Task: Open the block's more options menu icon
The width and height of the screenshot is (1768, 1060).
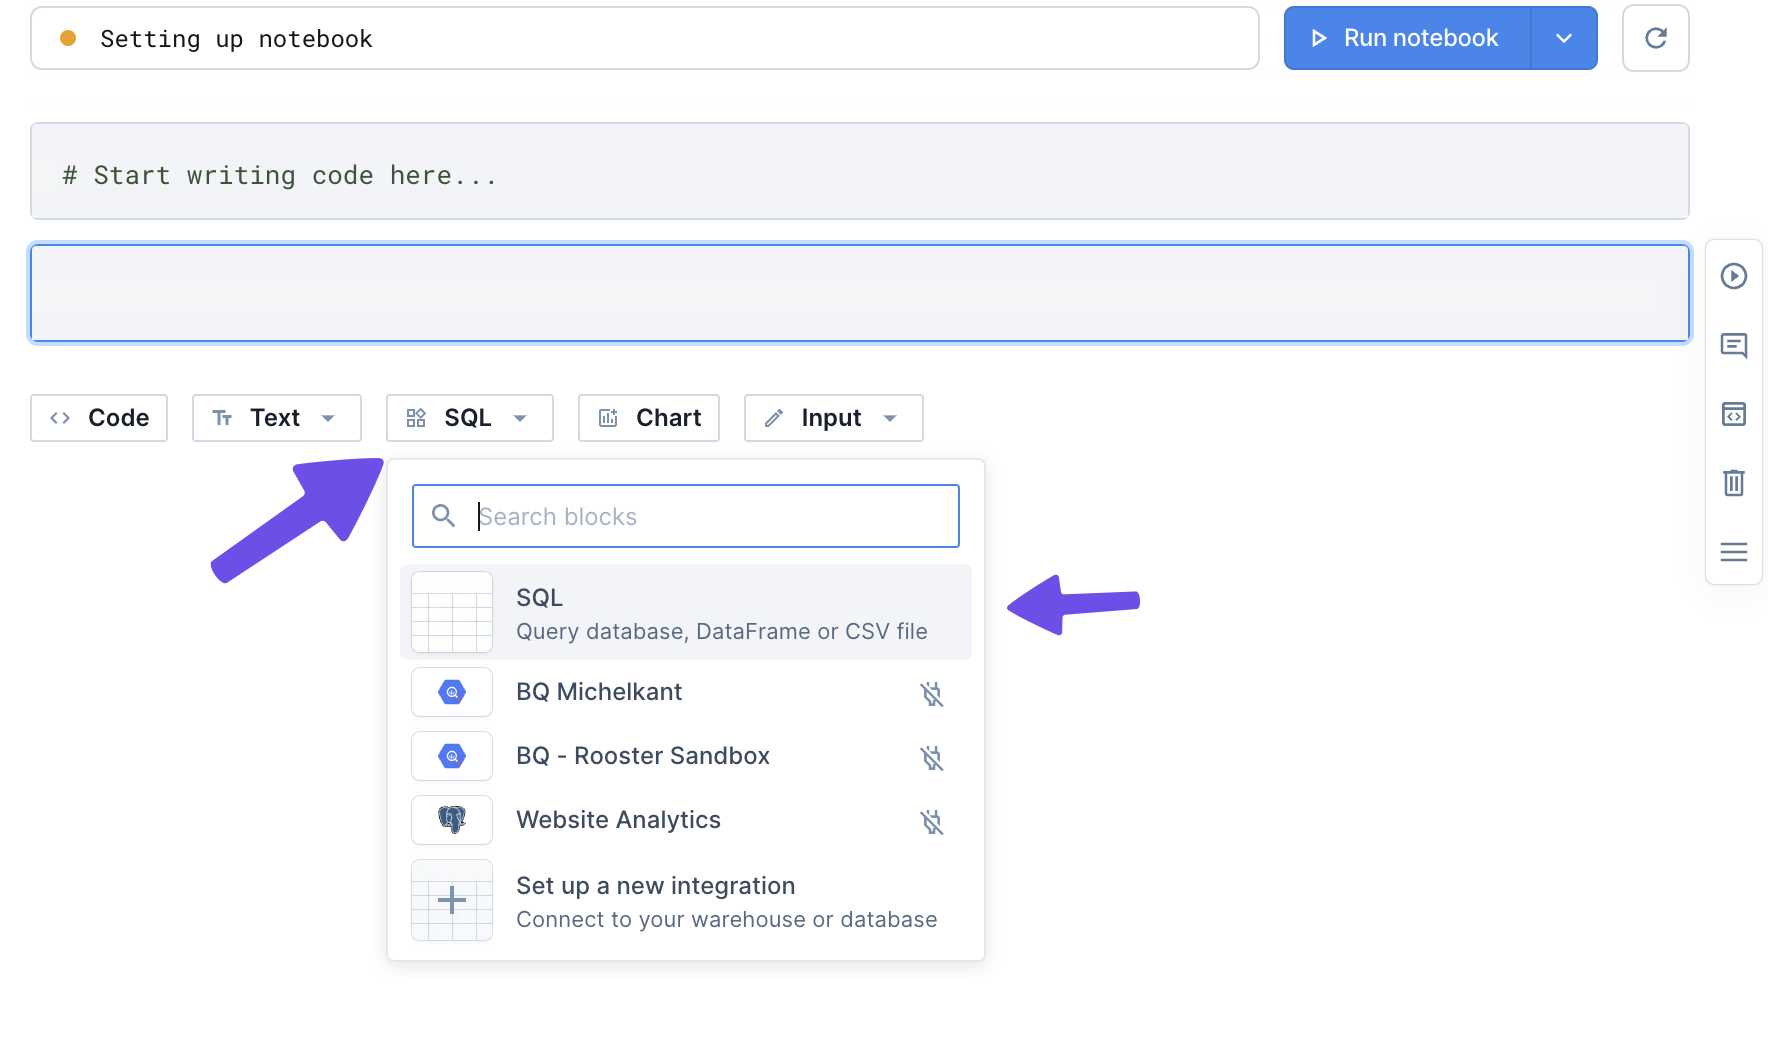Action: coord(1734,552)
